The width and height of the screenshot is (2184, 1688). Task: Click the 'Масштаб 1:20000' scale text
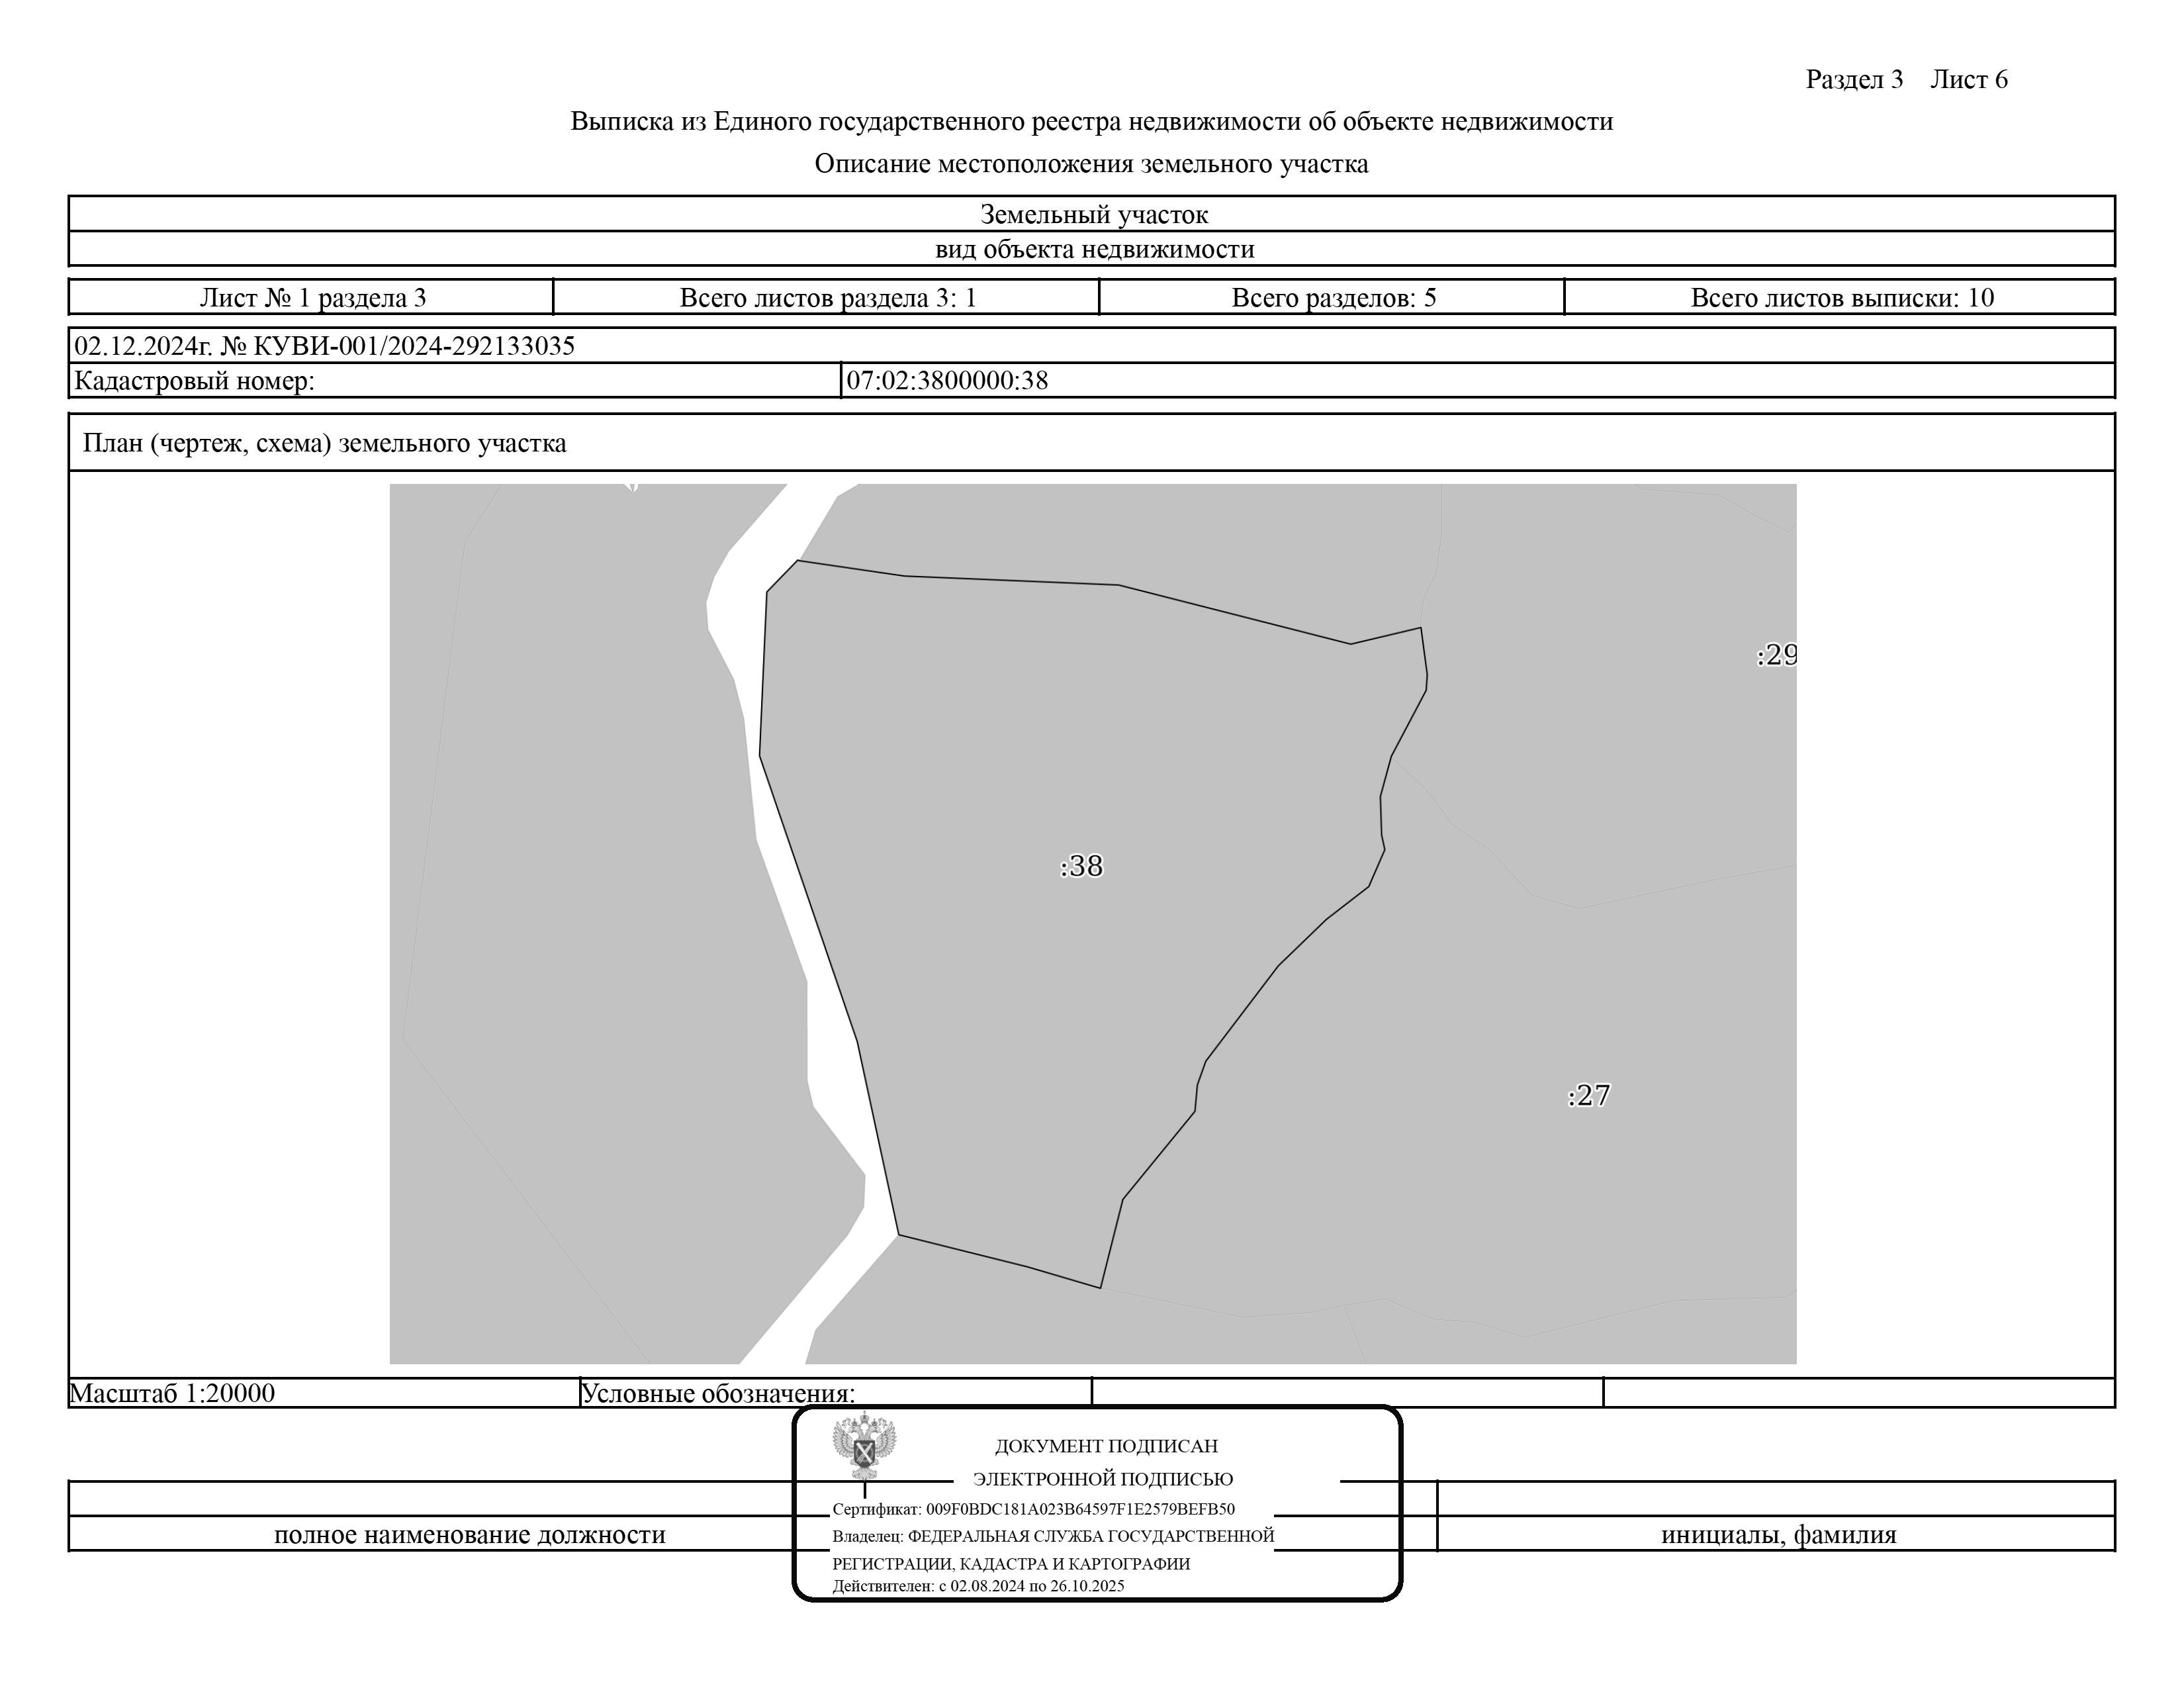(172, 1393)
